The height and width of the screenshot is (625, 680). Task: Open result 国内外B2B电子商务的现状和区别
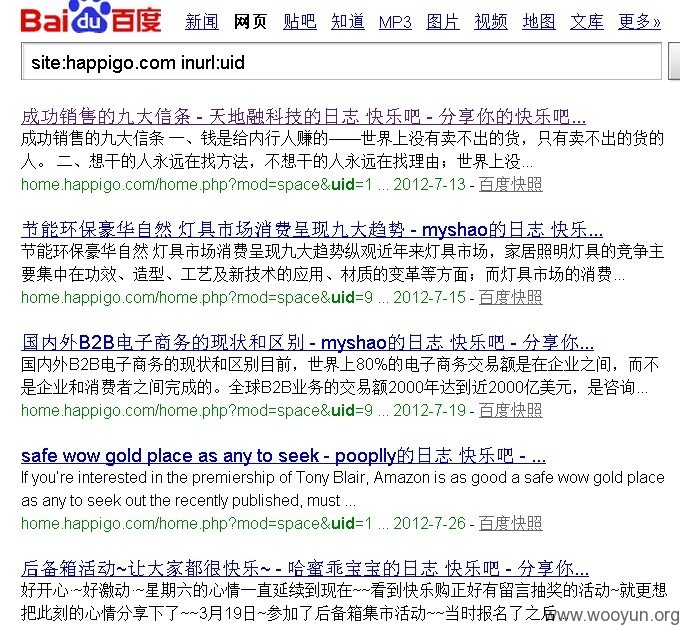click(x=307, y=343)
